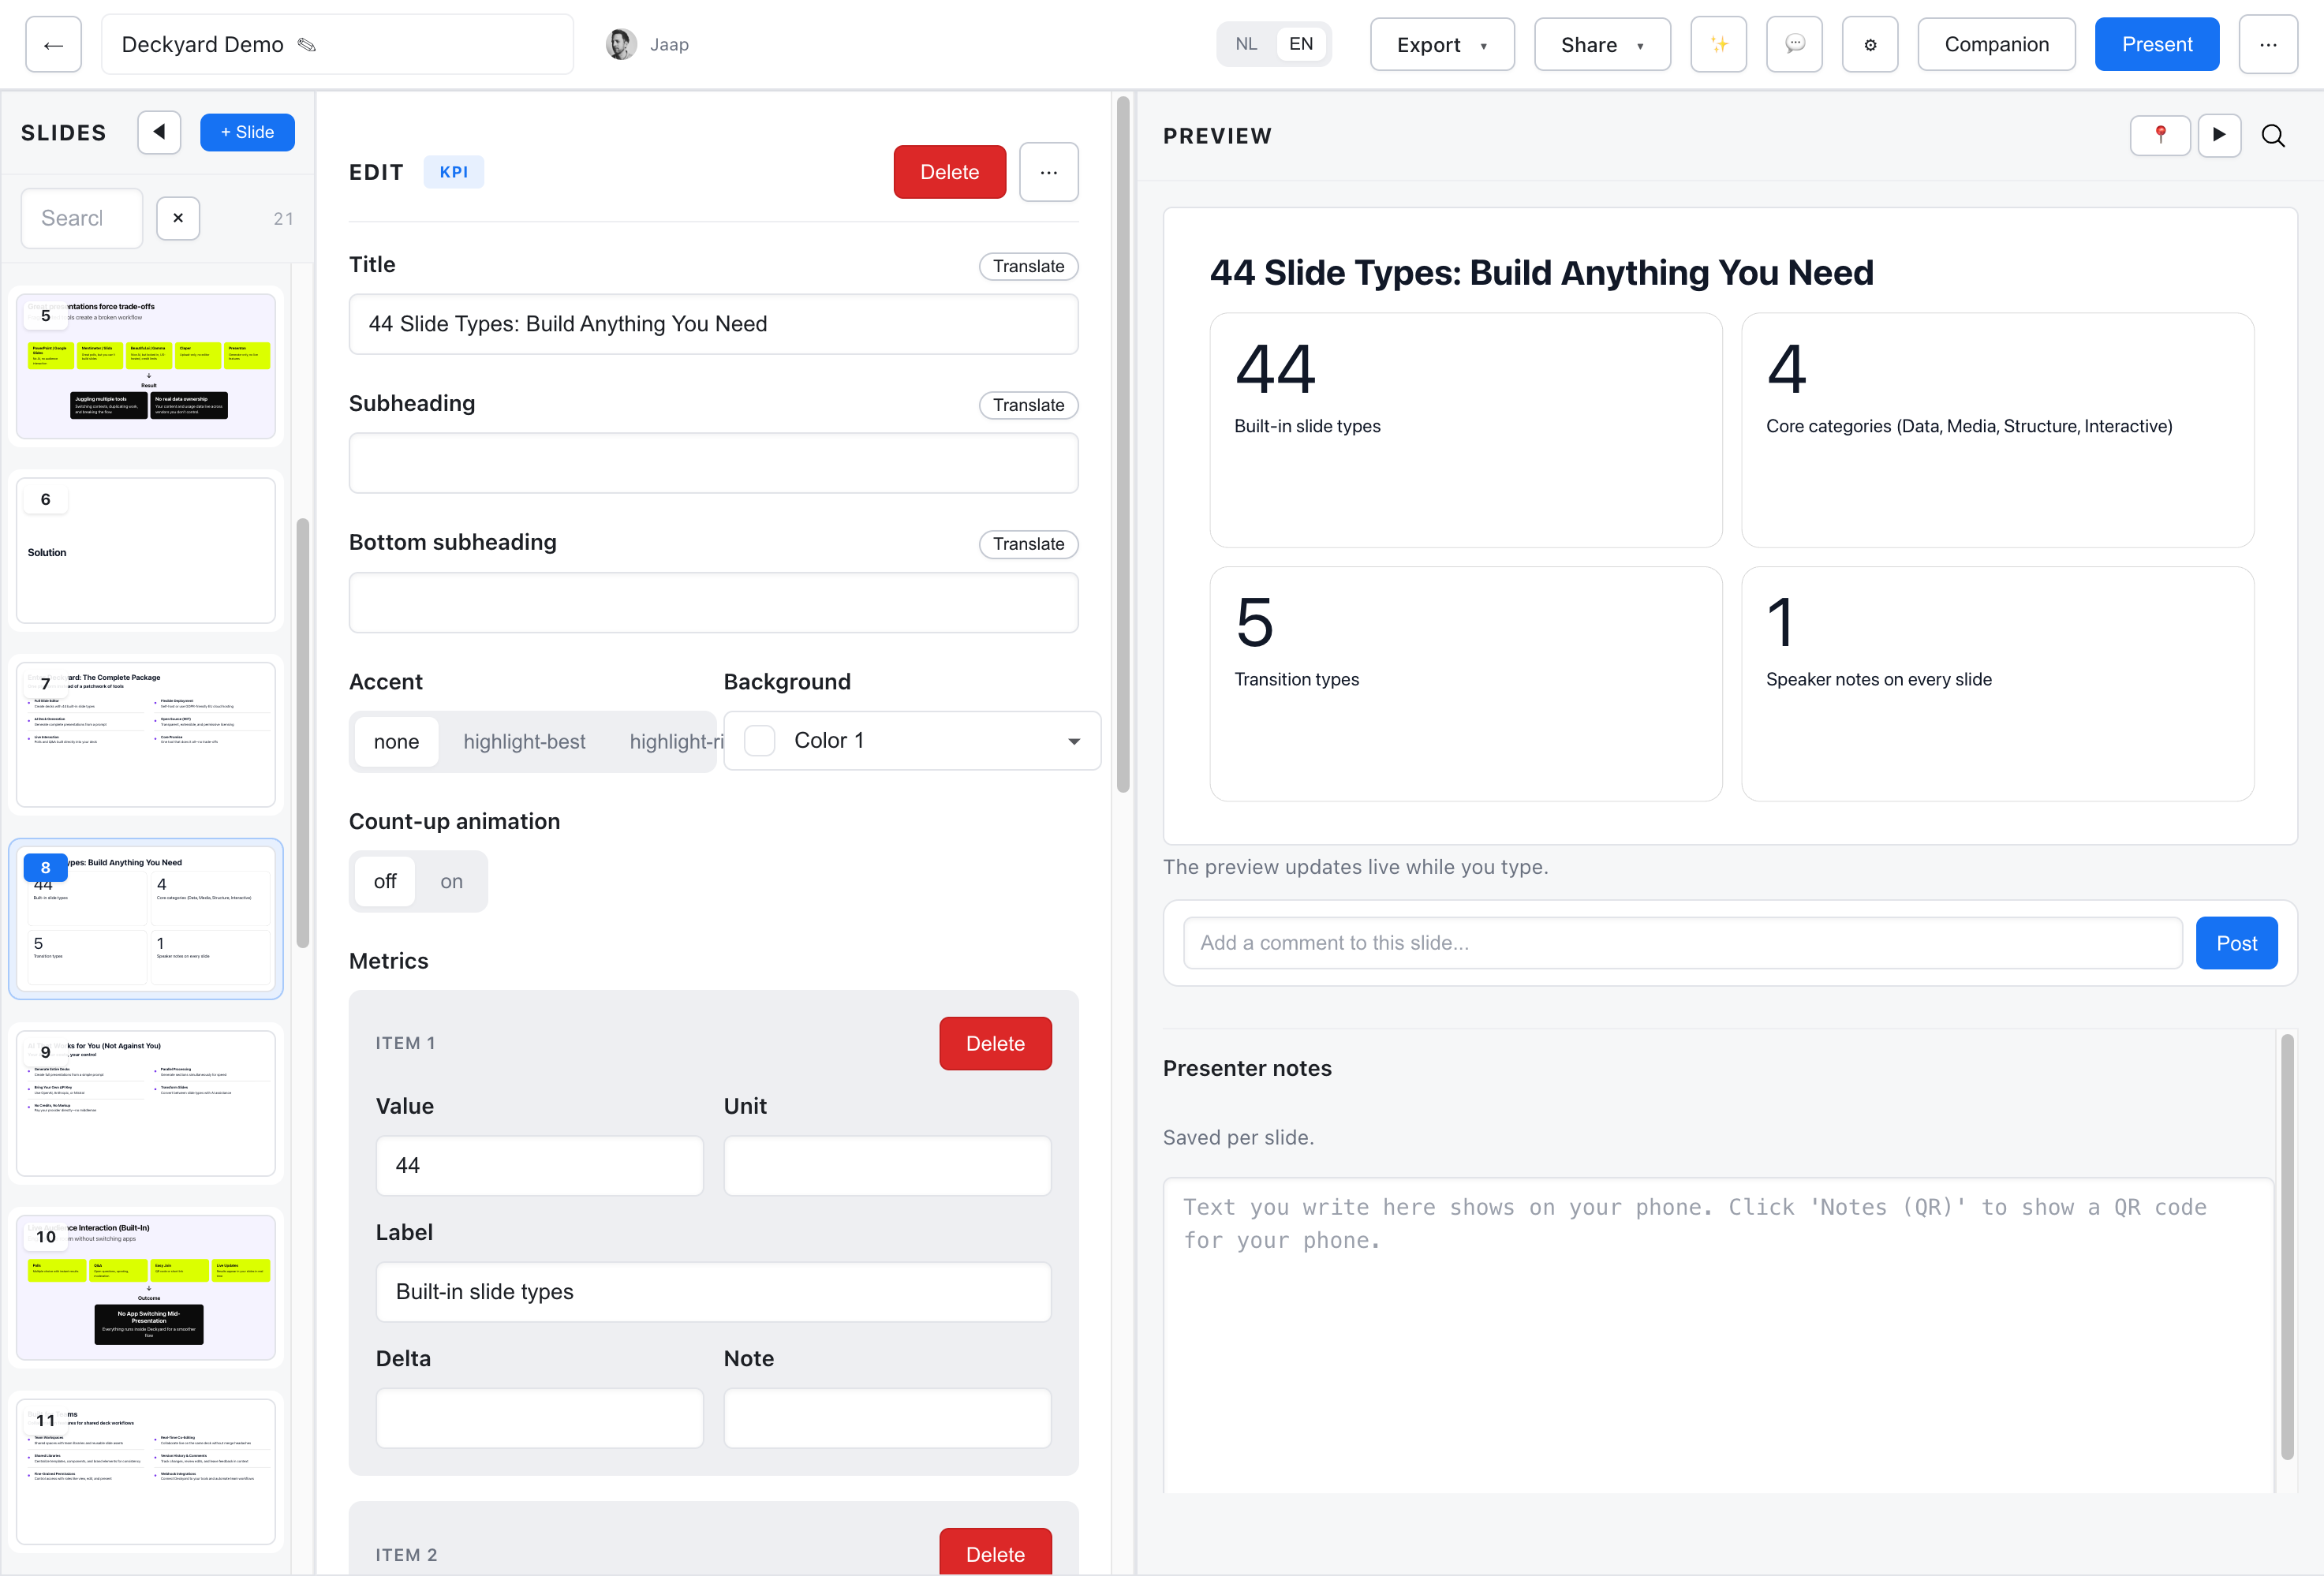Set accent to none
The height and width of the screenshot is (1576, 2324).
coord(396,742)
